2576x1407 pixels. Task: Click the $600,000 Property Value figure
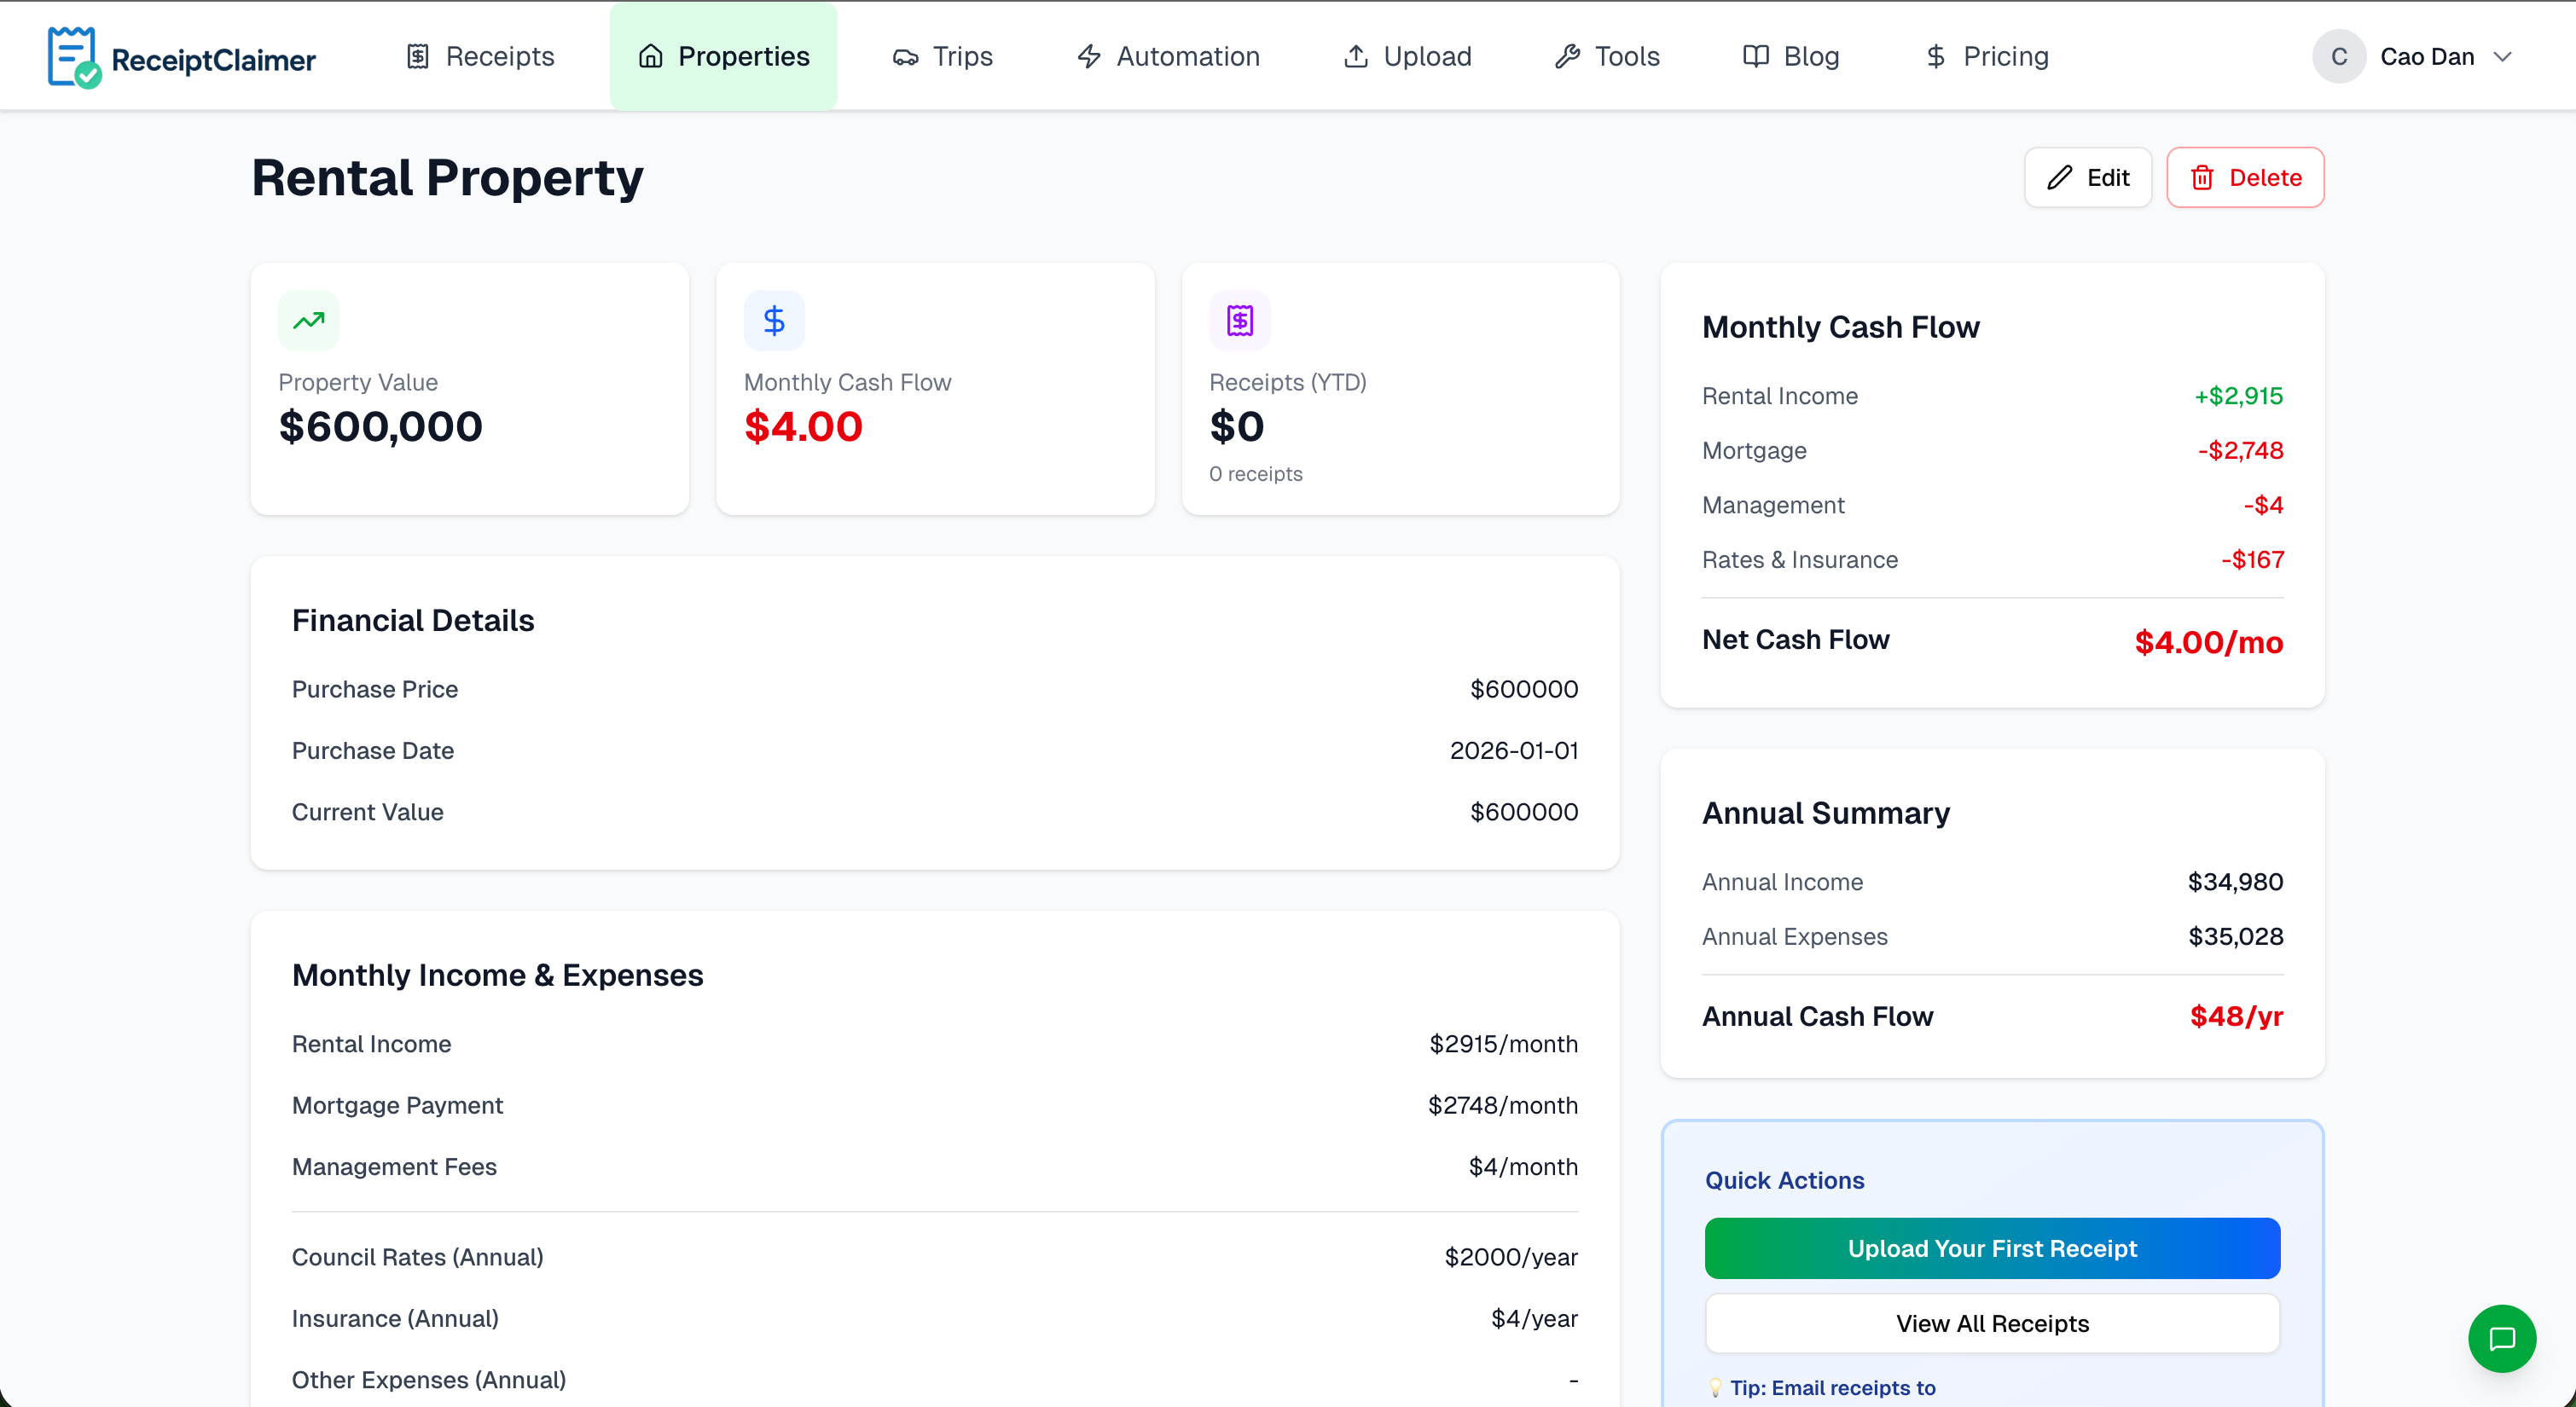pyautogui.click(x=380, y=427)
